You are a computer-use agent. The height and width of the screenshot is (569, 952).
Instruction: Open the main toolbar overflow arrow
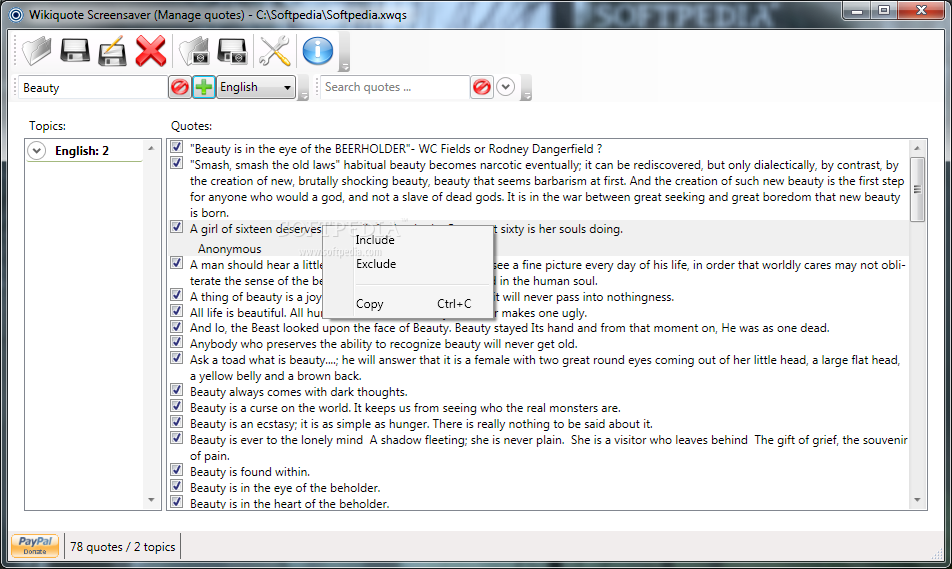(345, 65)
